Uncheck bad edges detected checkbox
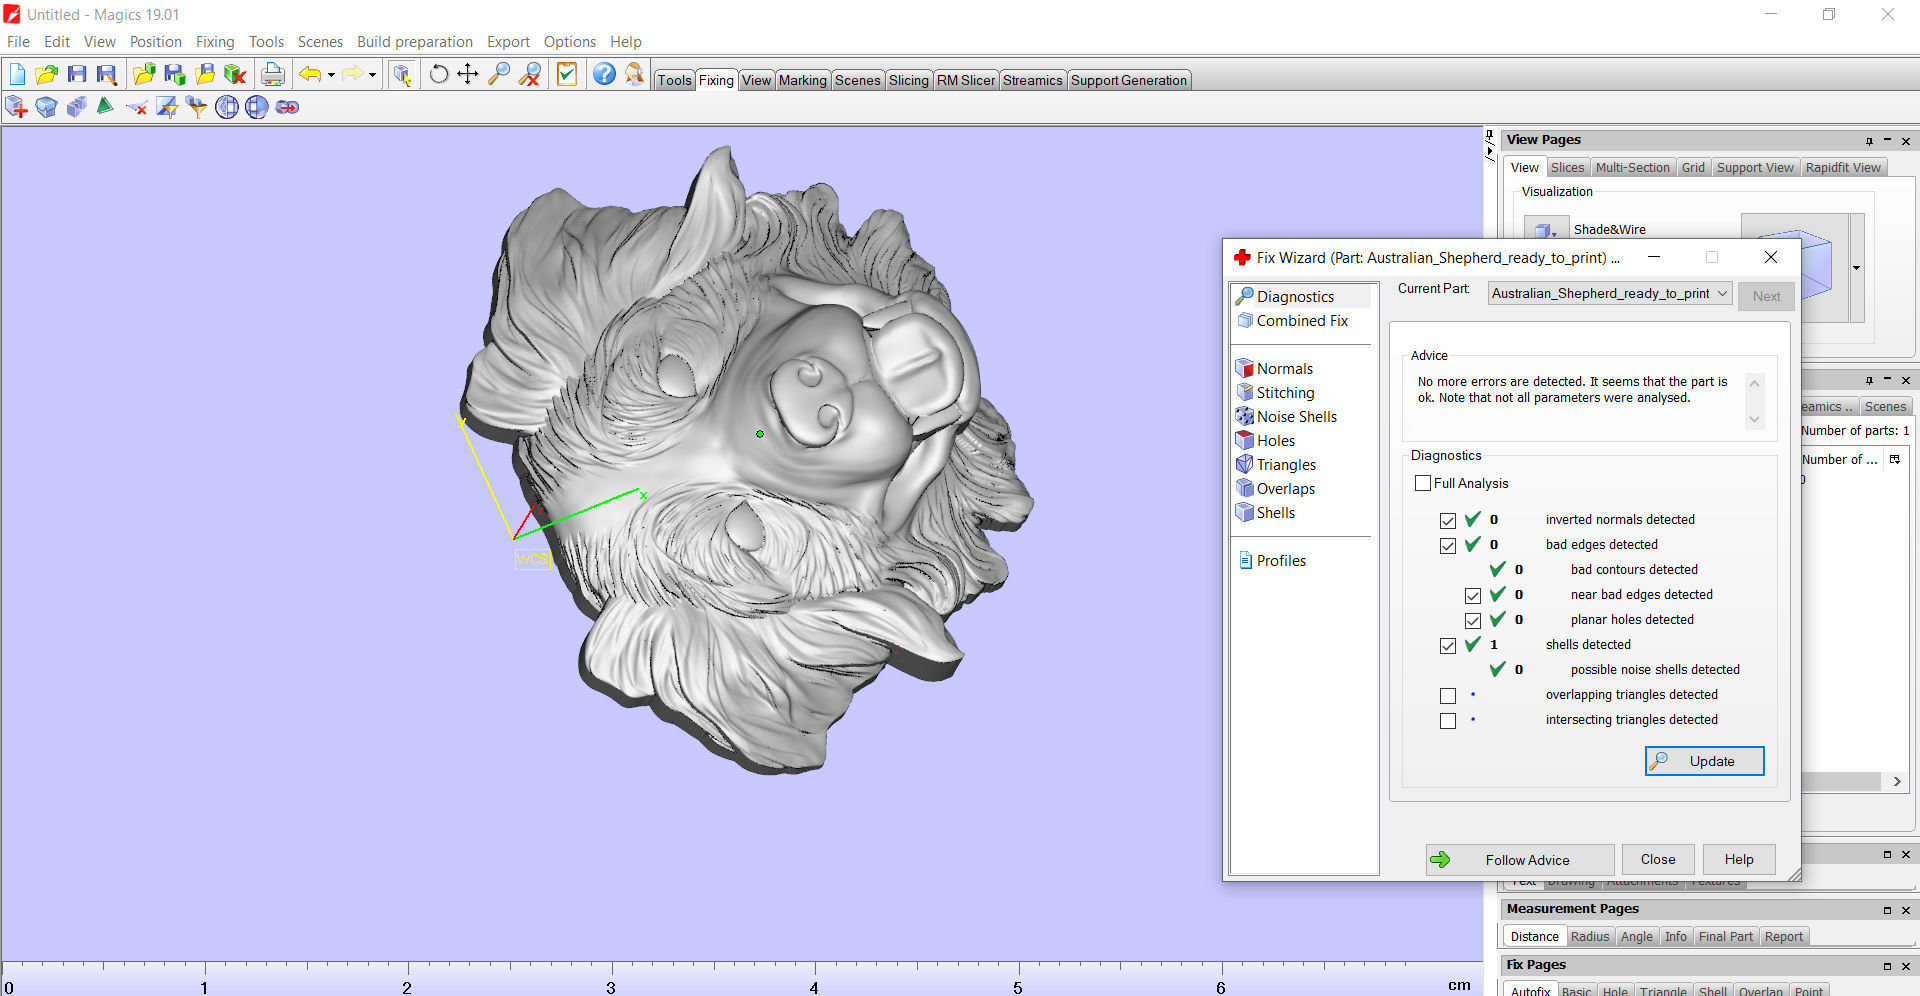This screenshot has height=996, width=1920. pyautogui.click(x=1448, y=545)
